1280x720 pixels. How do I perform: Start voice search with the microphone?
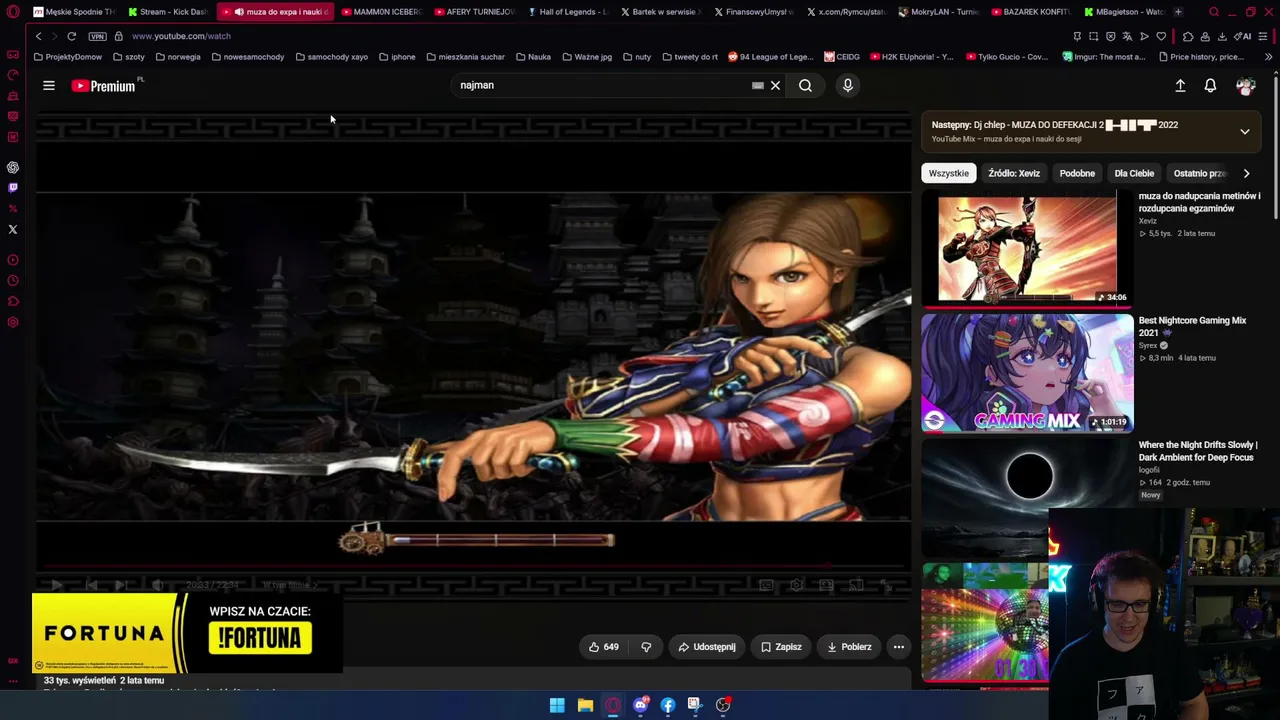point(848,85)
